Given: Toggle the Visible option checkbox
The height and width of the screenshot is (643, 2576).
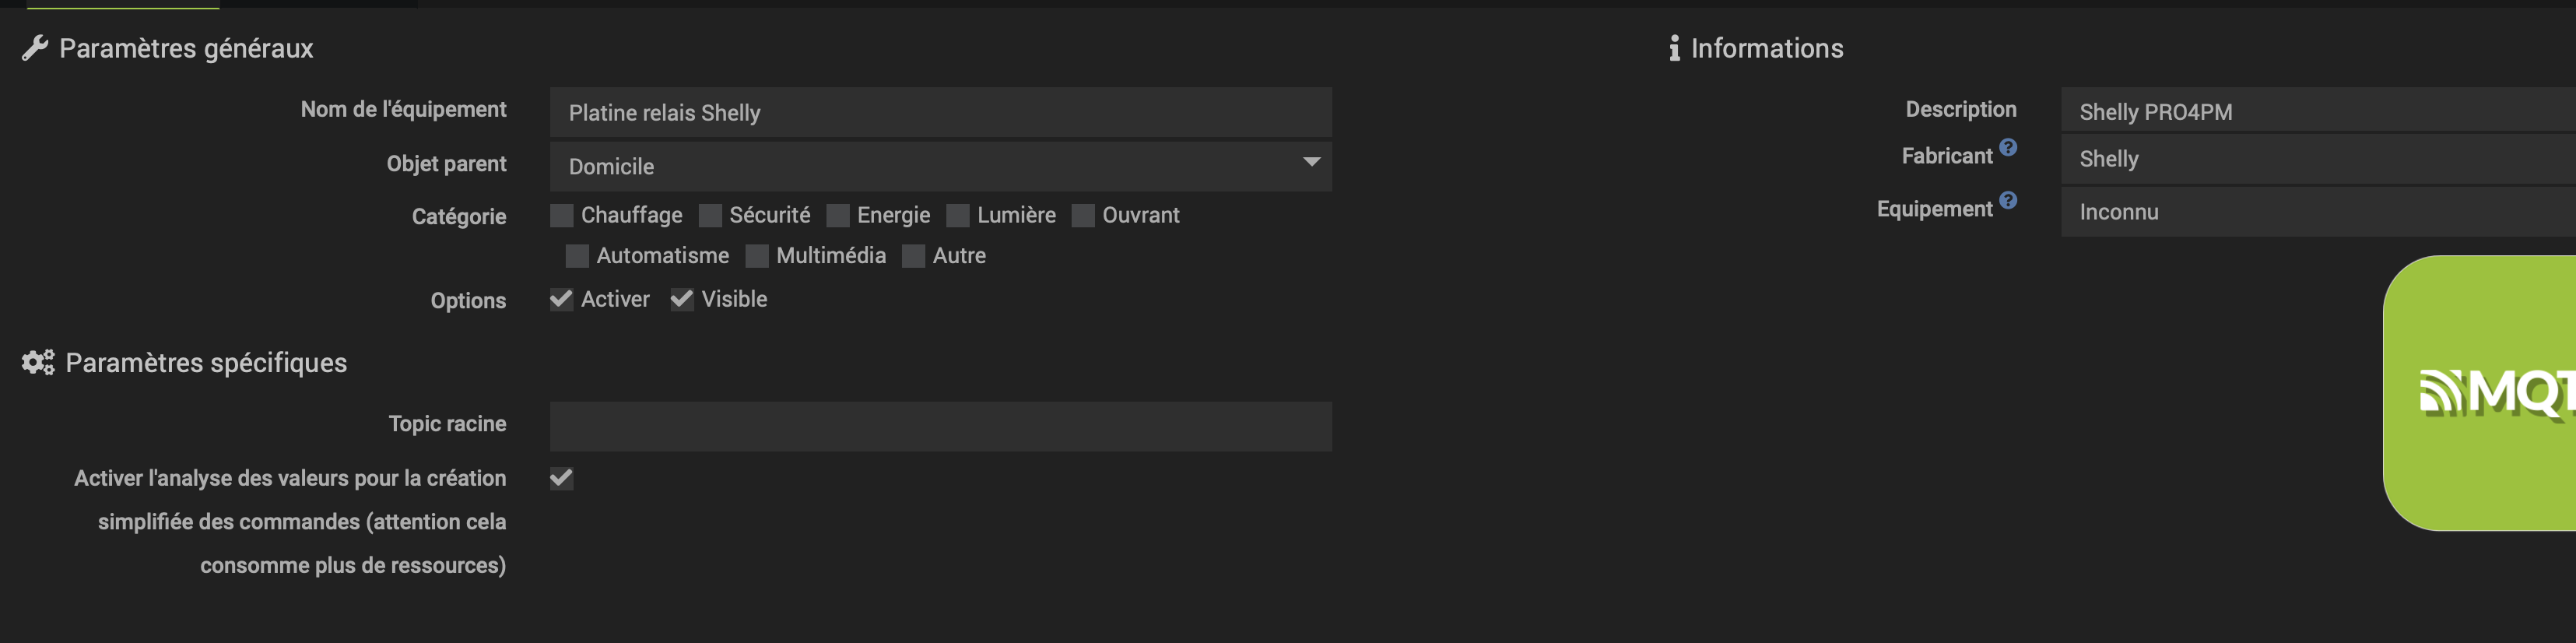Looking at the screenshot, I should click(x=682, y=299).
